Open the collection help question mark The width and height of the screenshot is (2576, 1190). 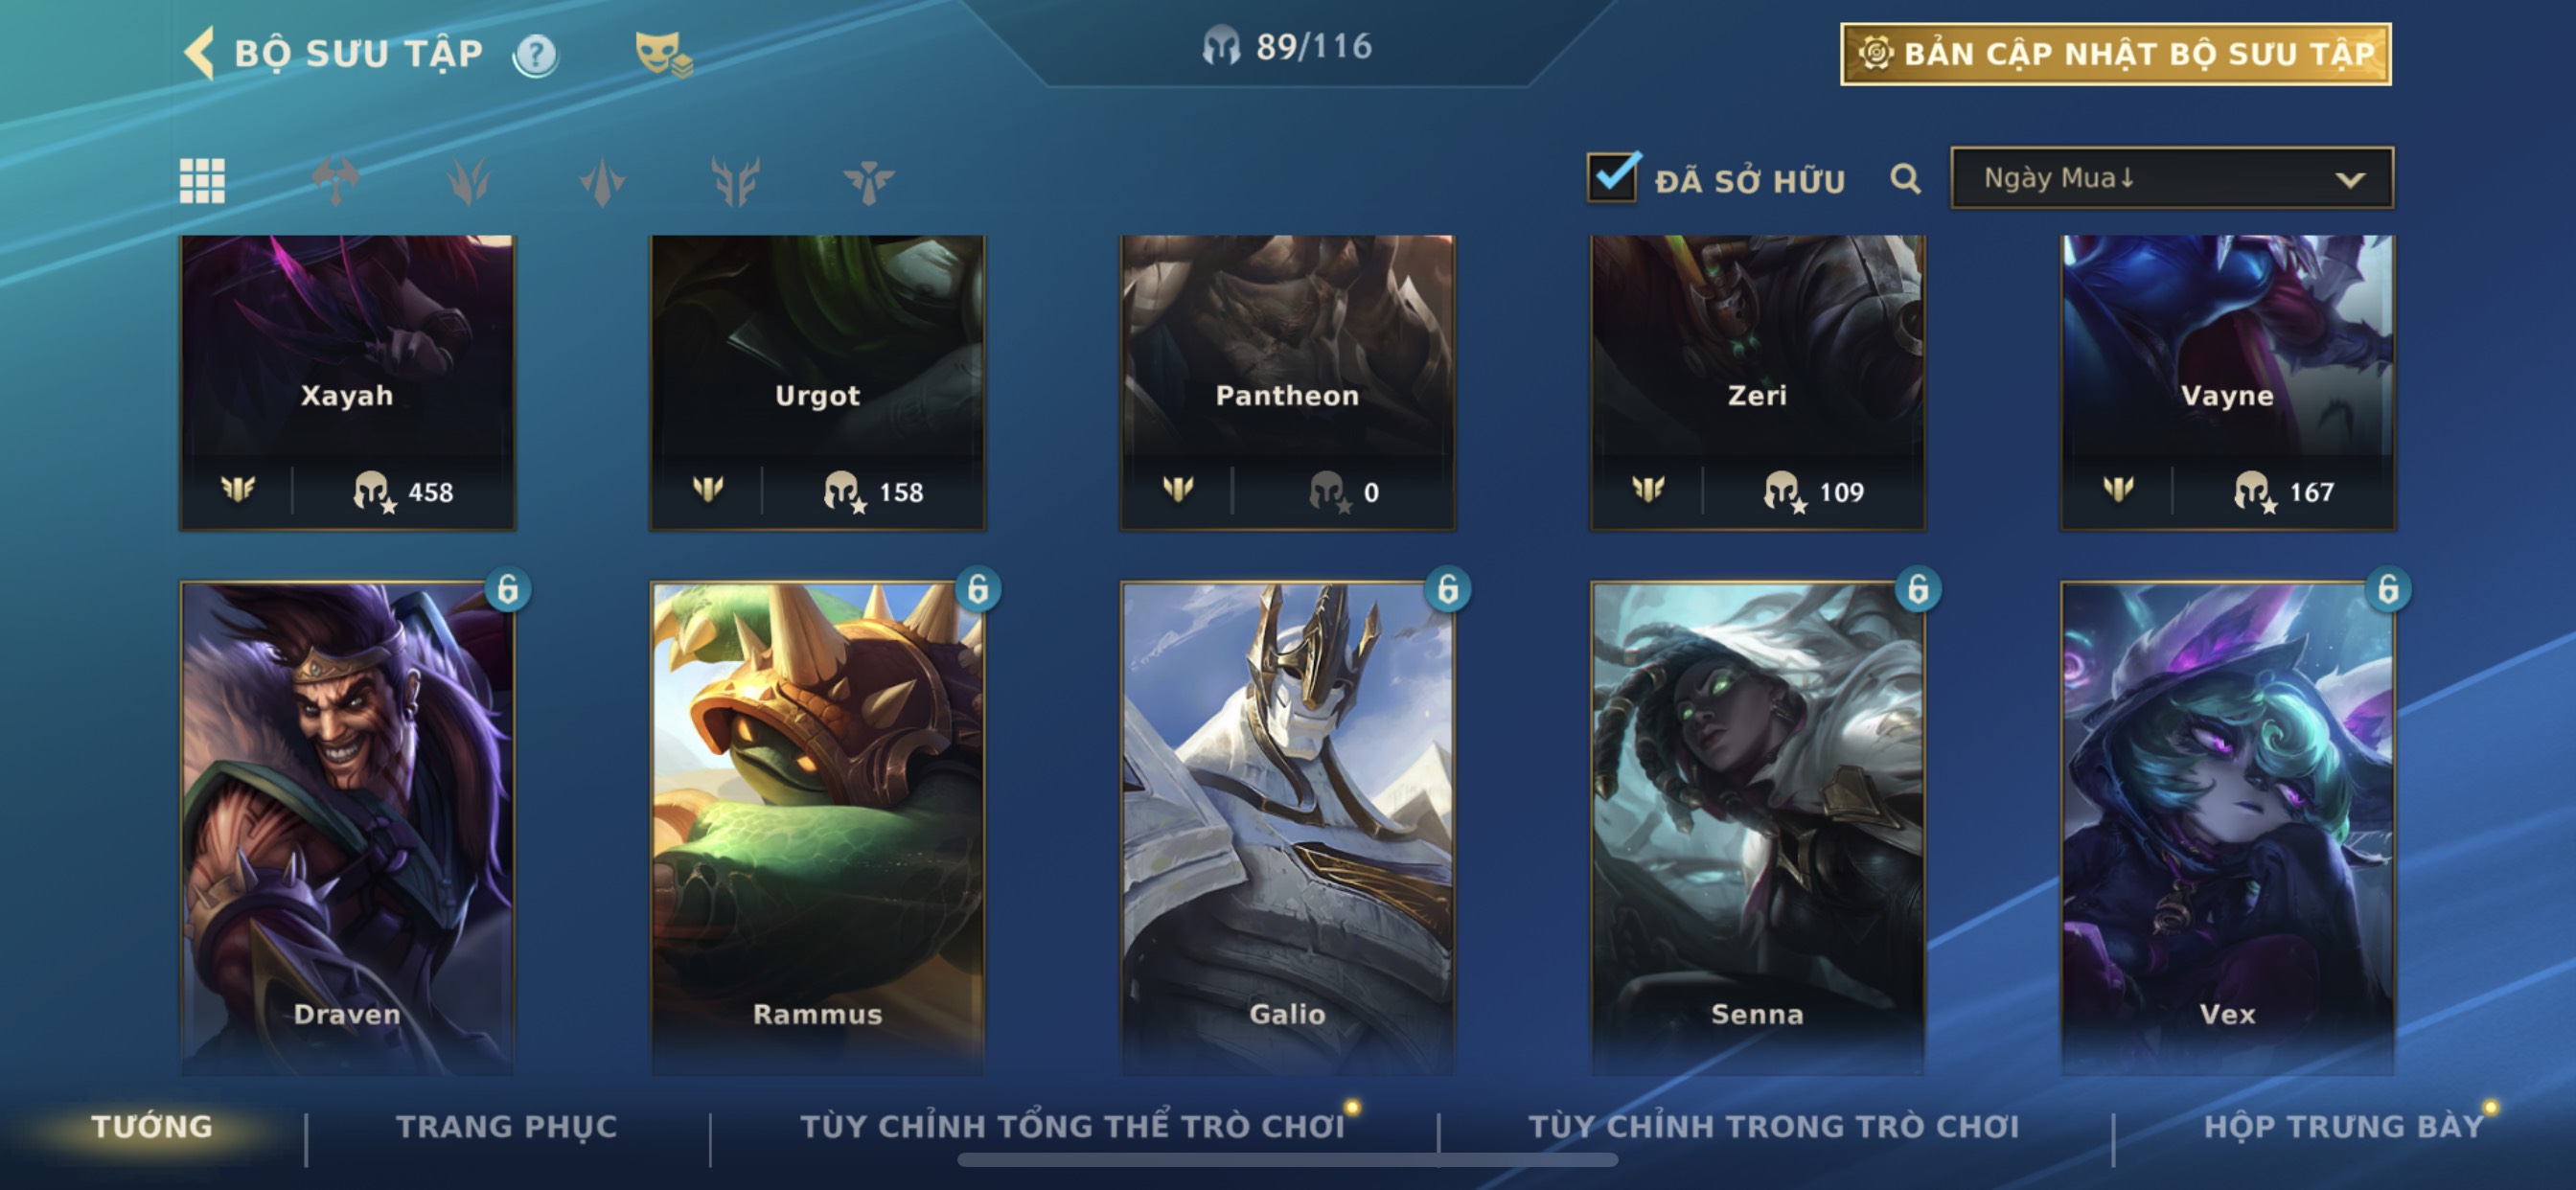536,55
